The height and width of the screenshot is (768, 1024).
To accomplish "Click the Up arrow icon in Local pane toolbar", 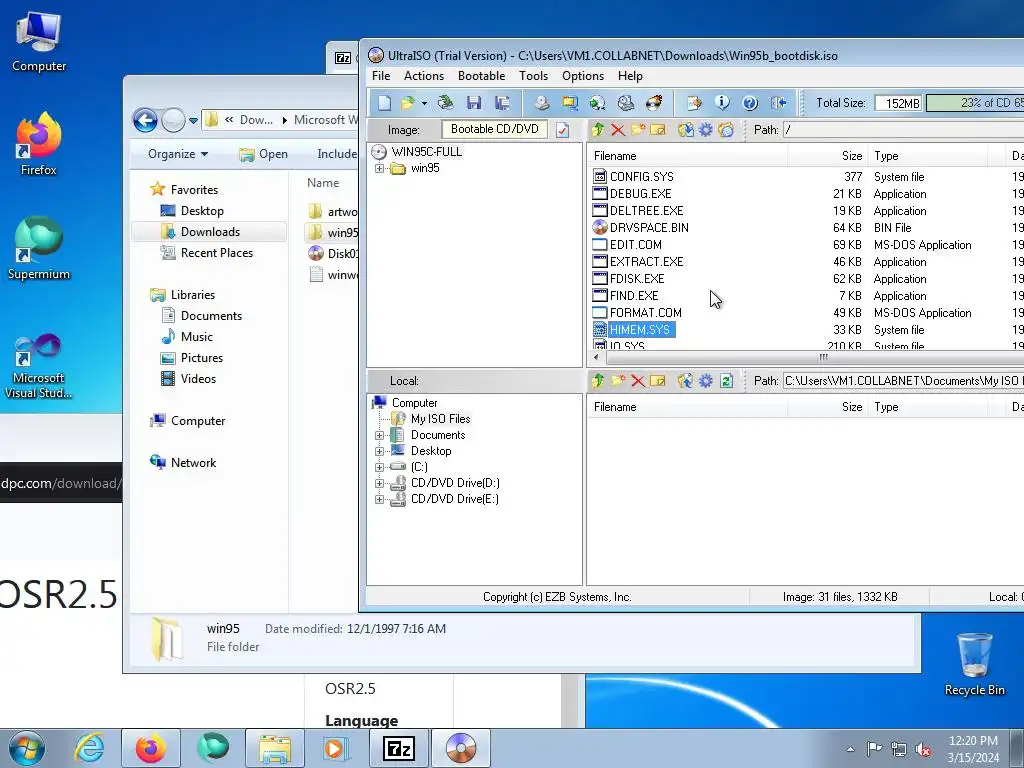I will click(598, 381).
